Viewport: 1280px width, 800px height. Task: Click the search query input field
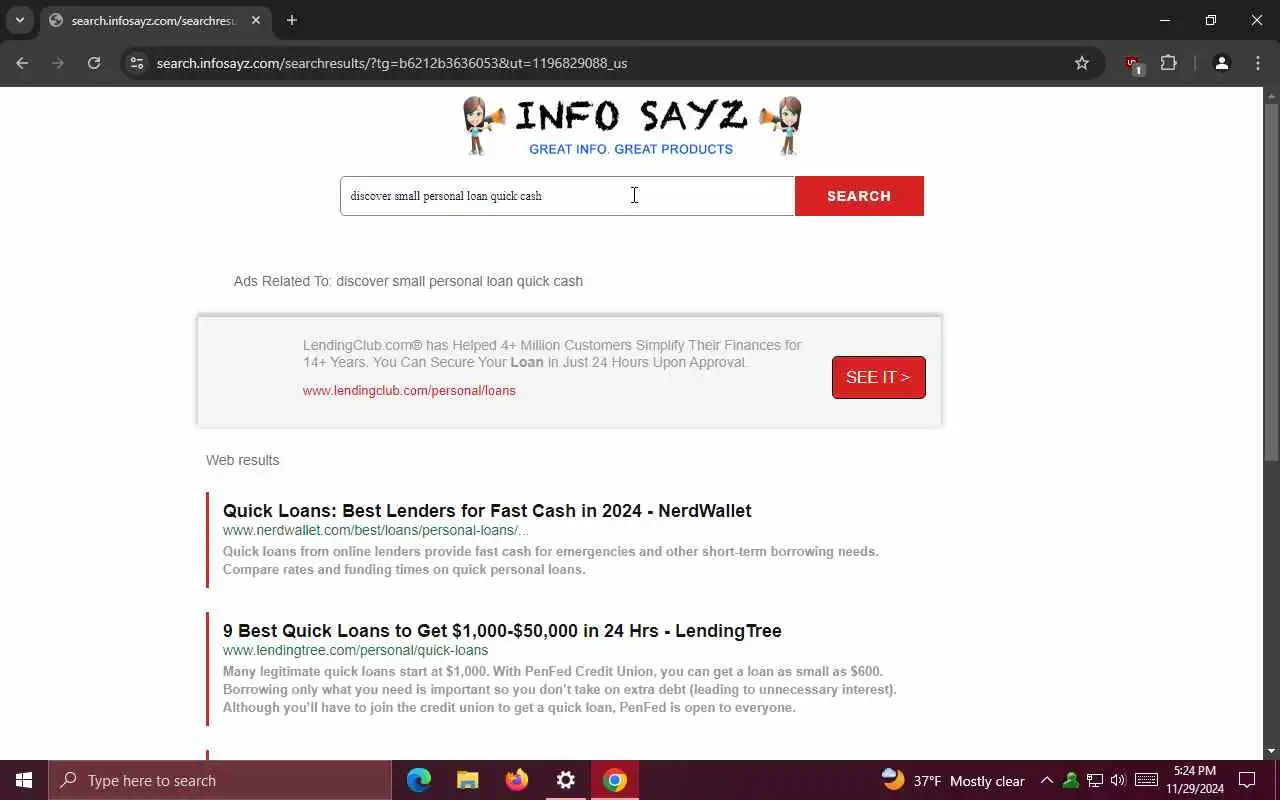(567, 196)
